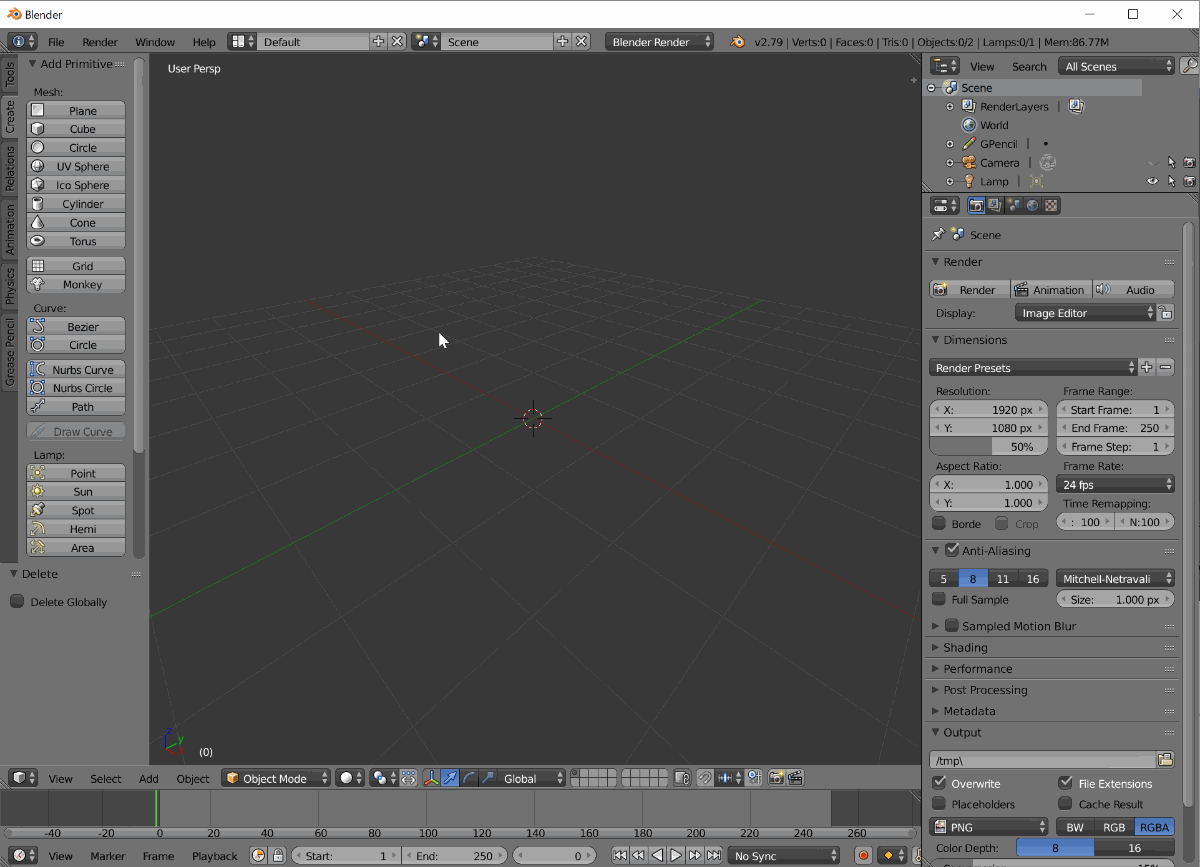Open Object Mode dropdown
Viewport: 1200px width, 867px height.
pos(276,778)
